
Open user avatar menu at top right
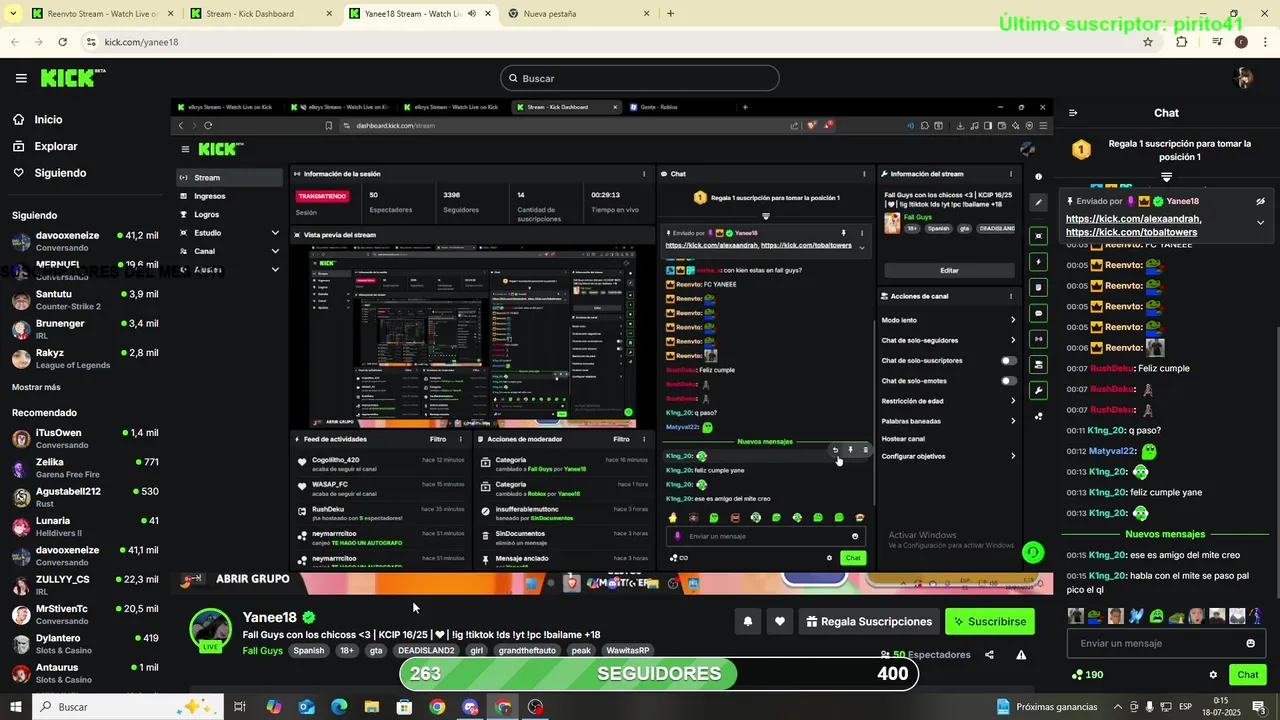click(x=1244, y=78)
